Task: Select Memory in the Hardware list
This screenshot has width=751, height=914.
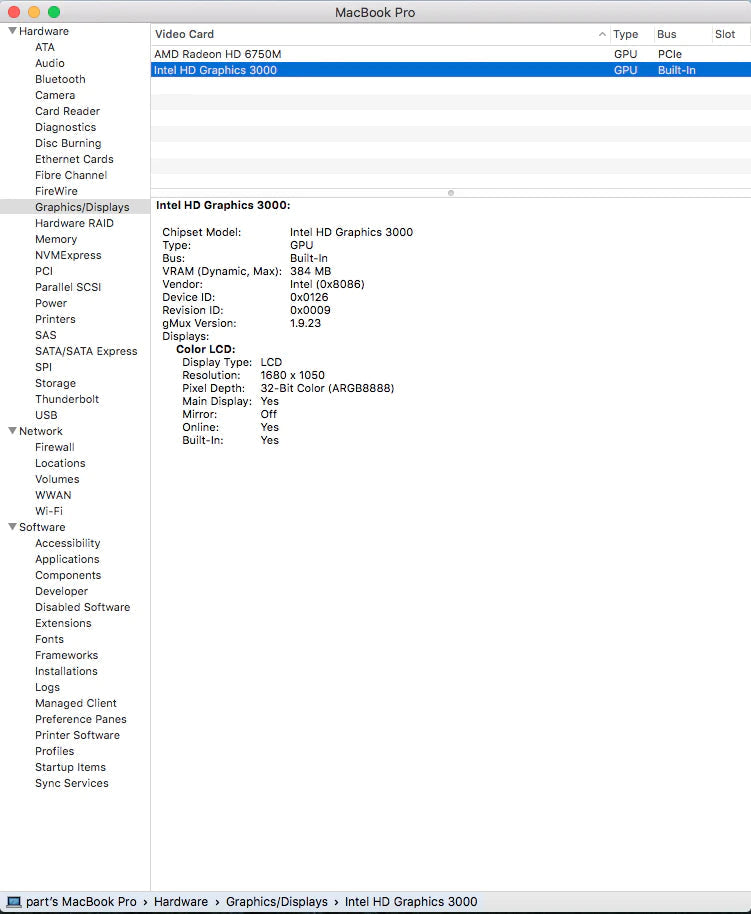Action: [56, 239]
